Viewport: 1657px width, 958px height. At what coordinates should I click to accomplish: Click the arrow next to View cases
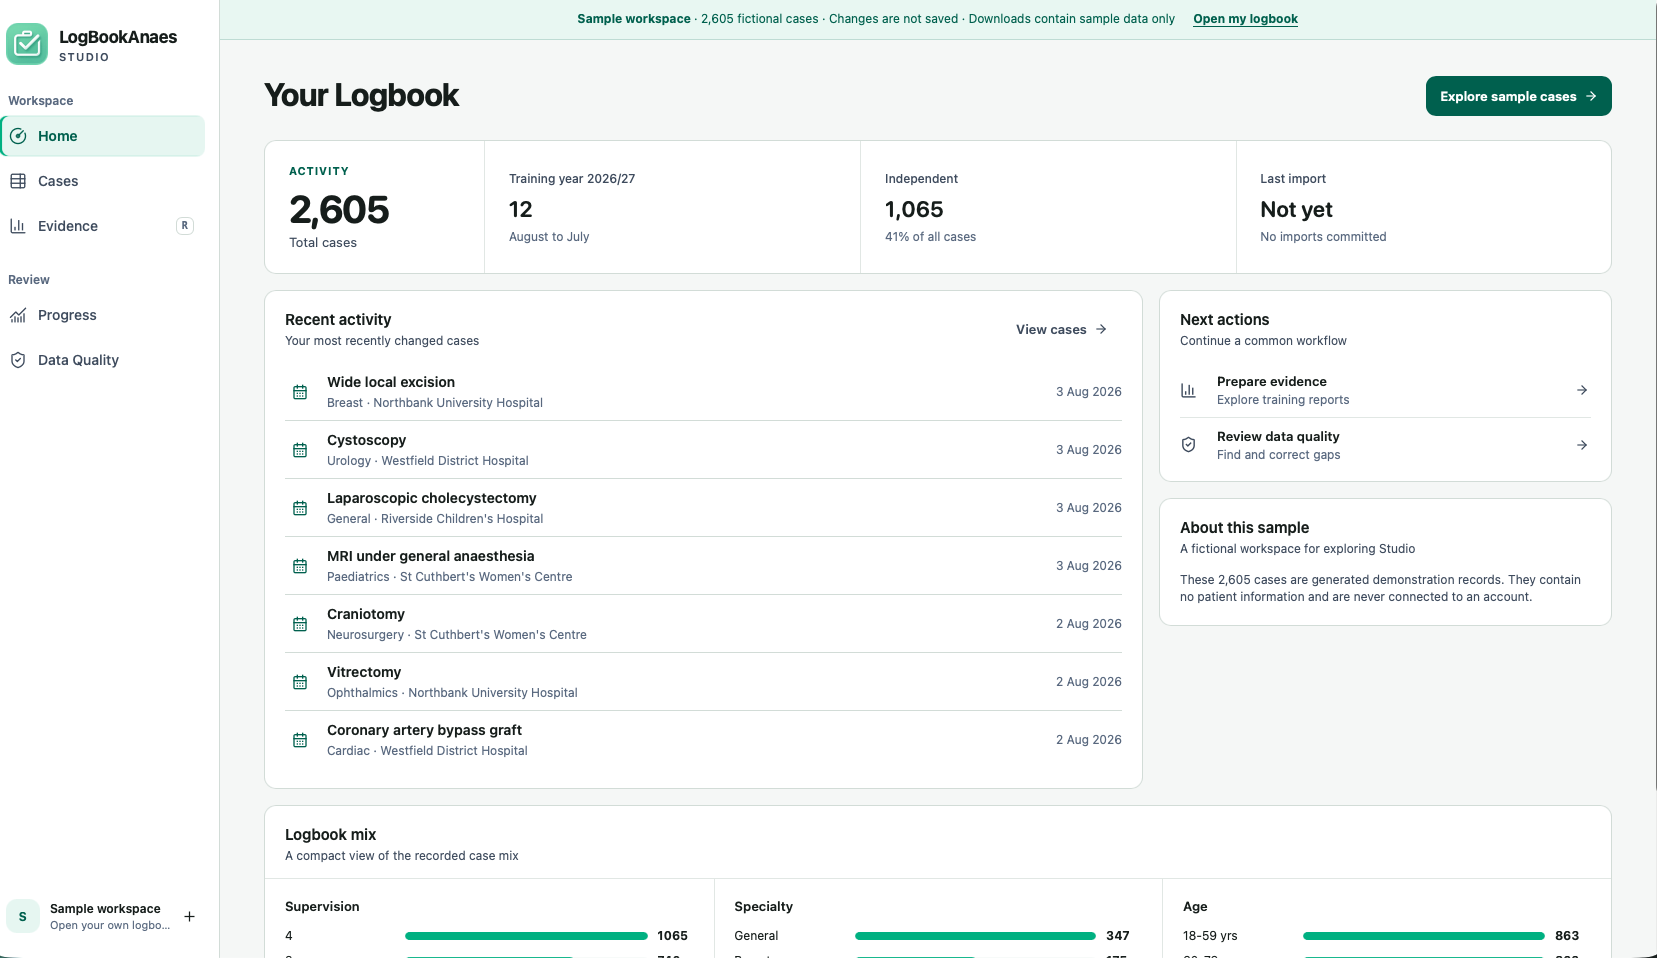(1101, 329)
